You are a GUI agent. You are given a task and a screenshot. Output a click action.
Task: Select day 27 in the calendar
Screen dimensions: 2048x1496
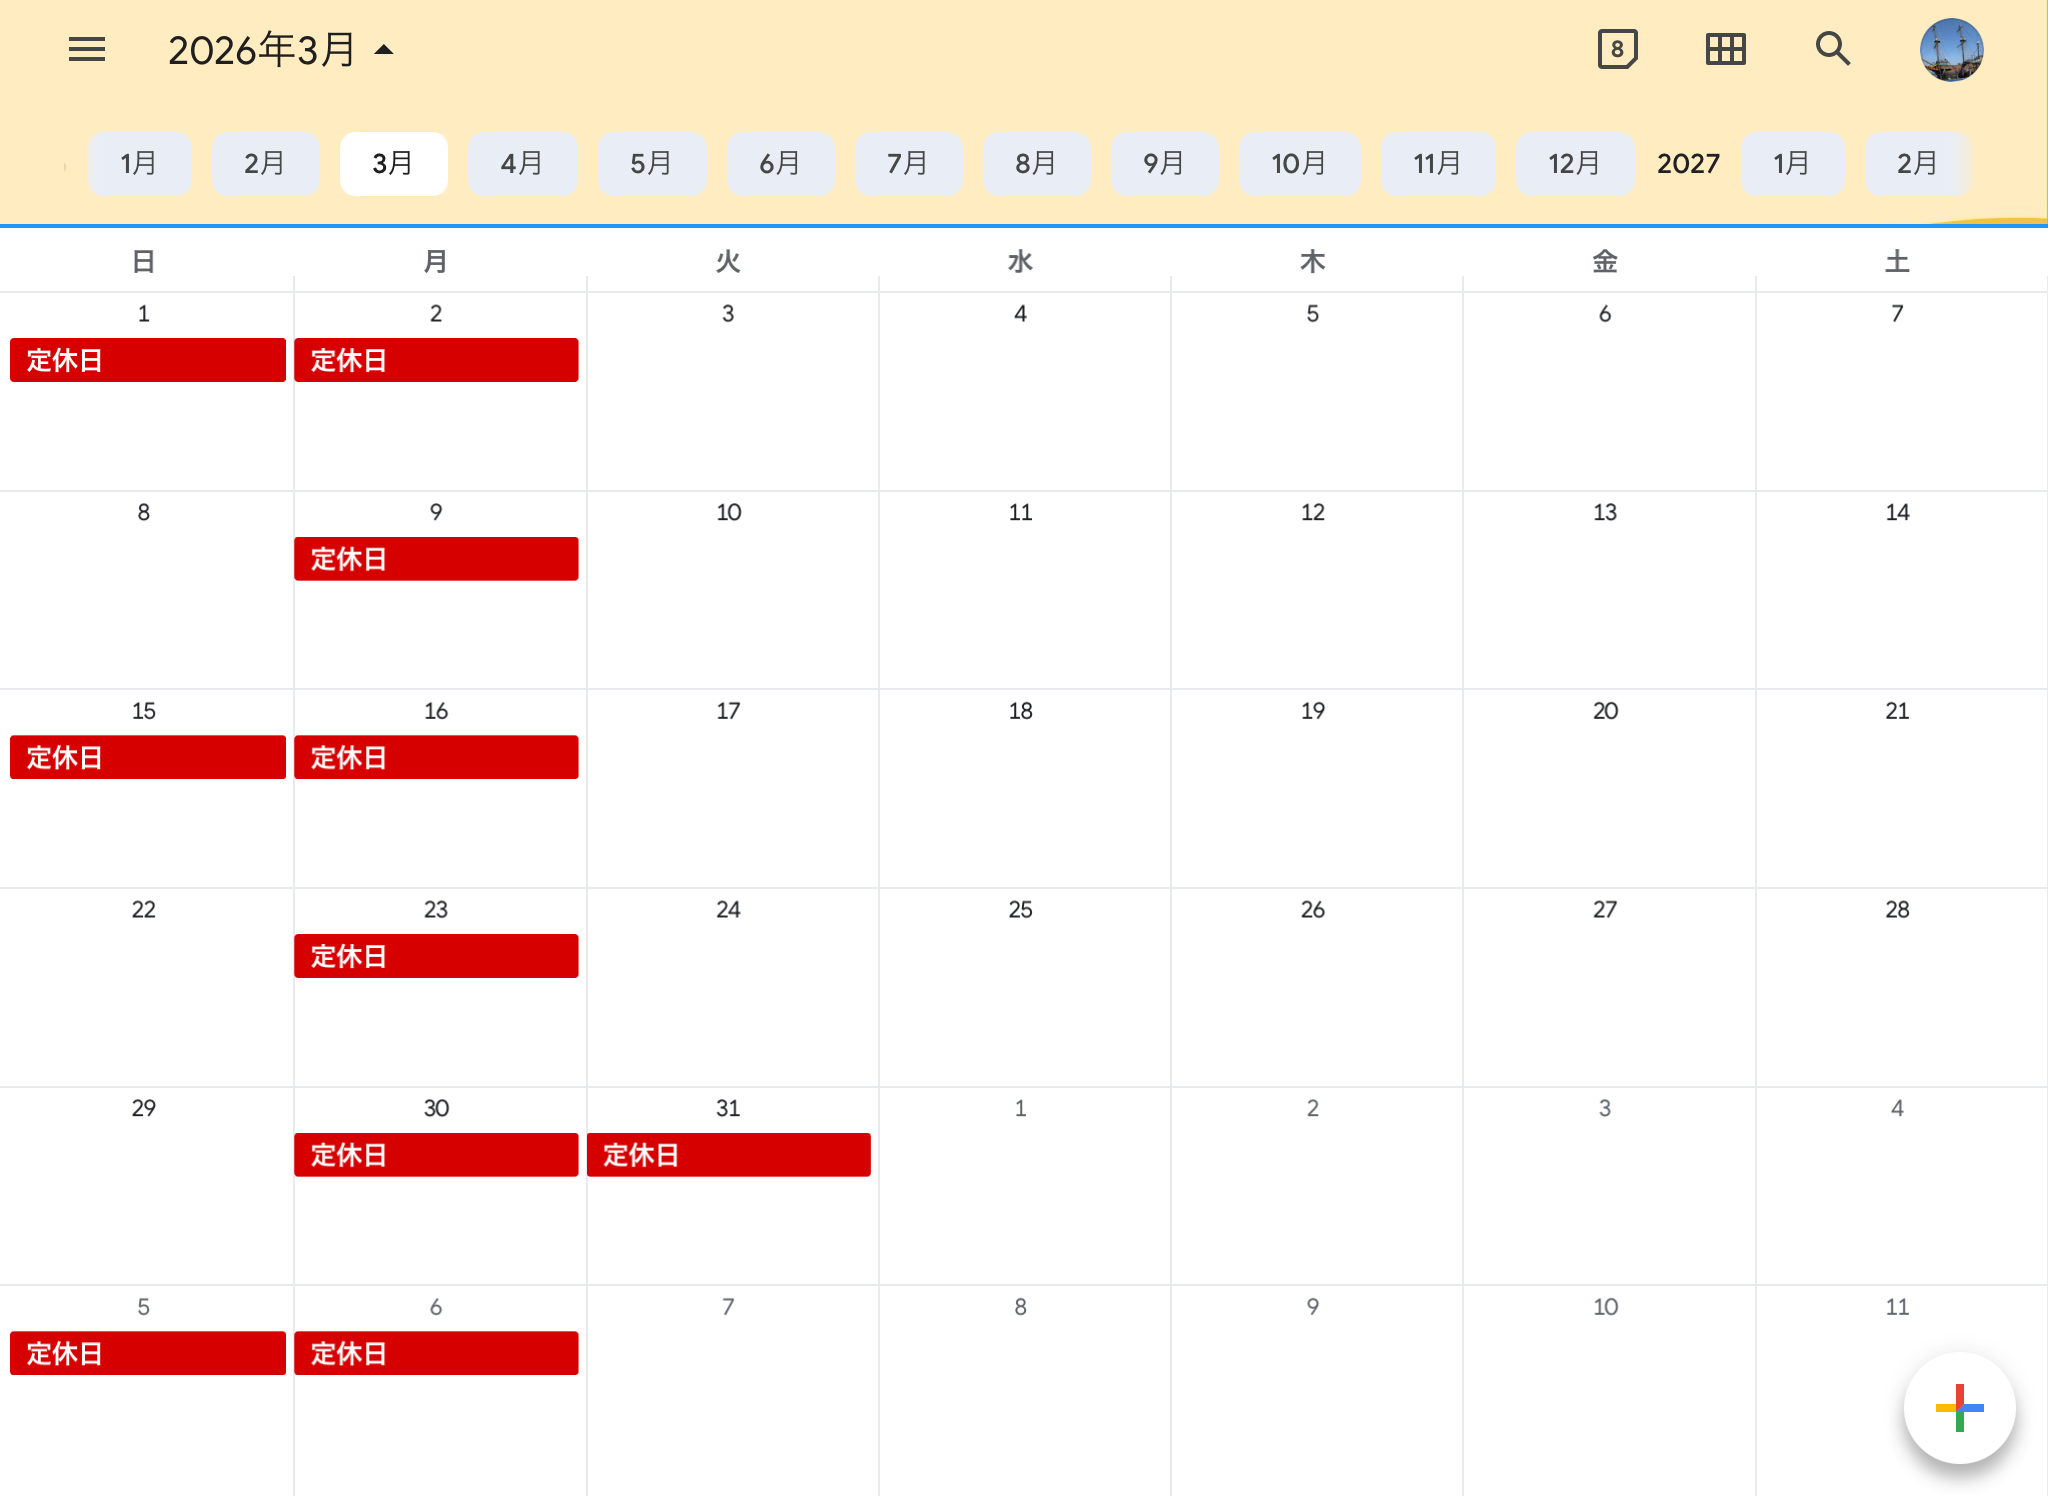(1604, 910)
